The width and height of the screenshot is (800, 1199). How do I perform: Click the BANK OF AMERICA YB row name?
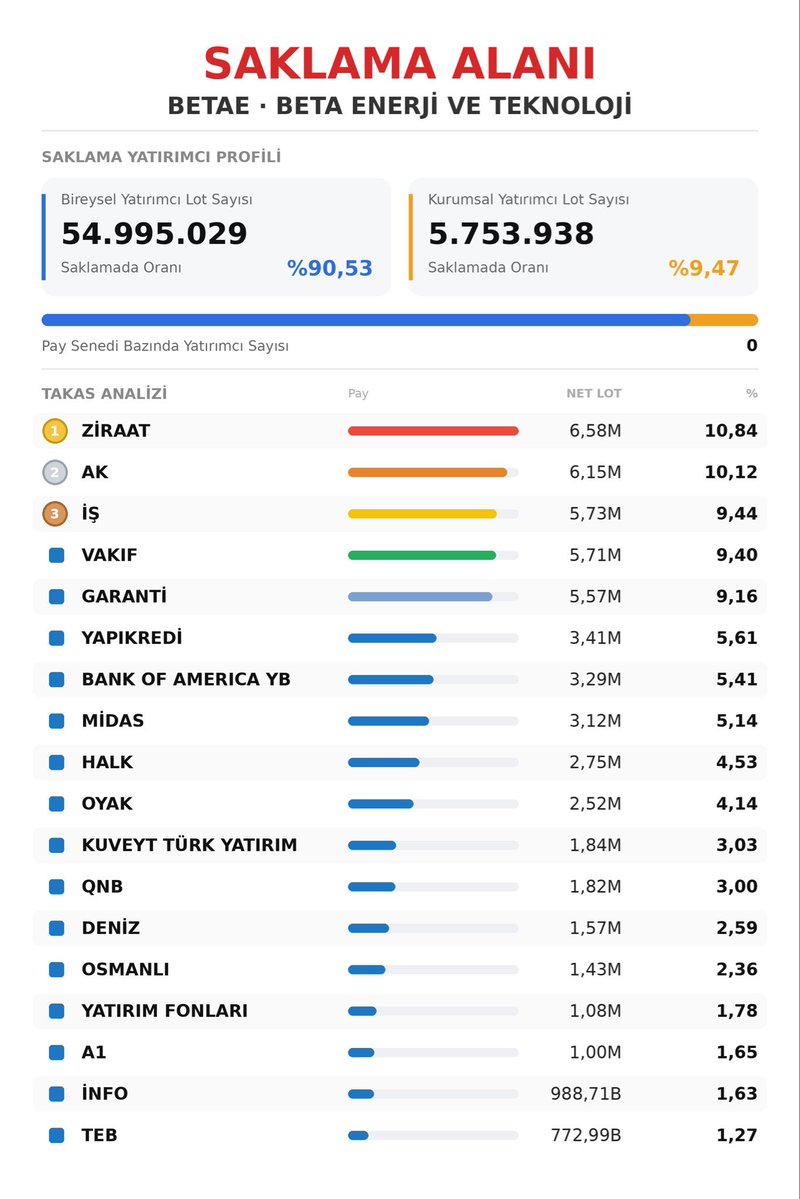pos(186,679)
